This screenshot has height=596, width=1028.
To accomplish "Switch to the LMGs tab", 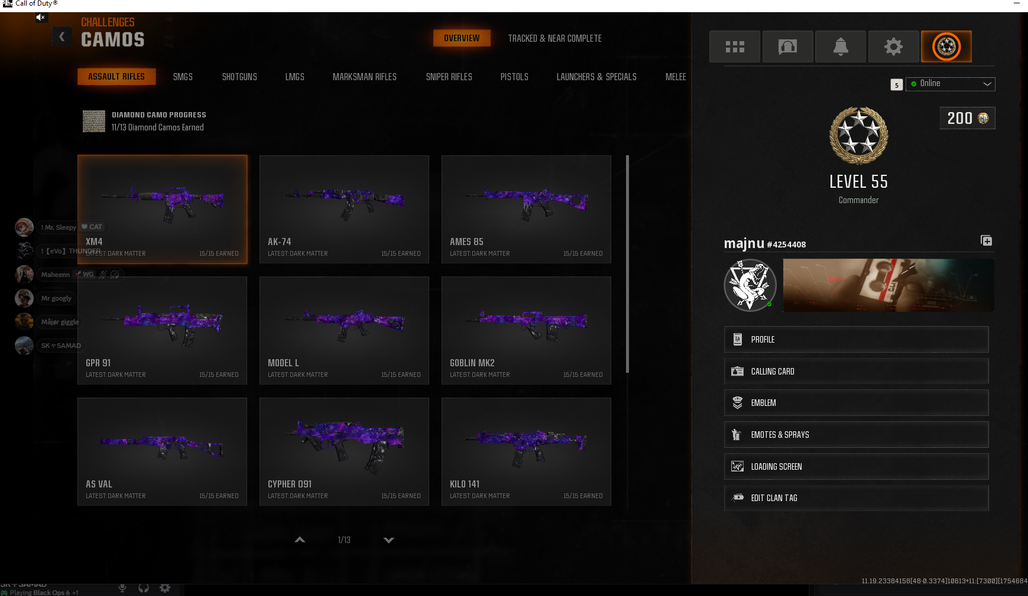I will pos(294,77).
